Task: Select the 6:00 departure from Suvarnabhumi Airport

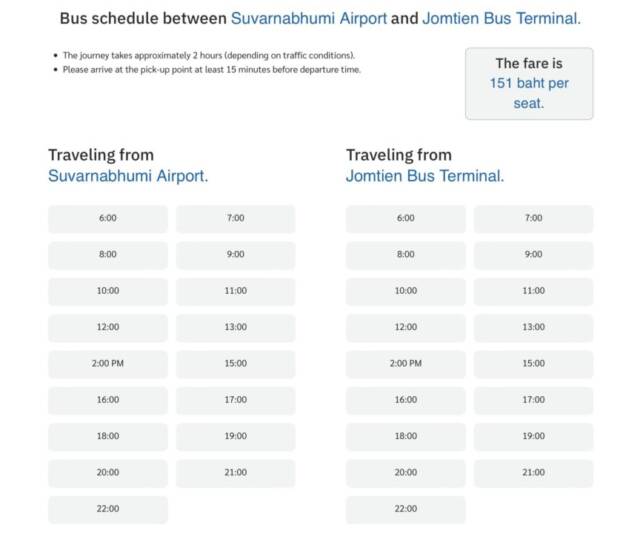Action: pyautogui.click(x=108, y=219)
